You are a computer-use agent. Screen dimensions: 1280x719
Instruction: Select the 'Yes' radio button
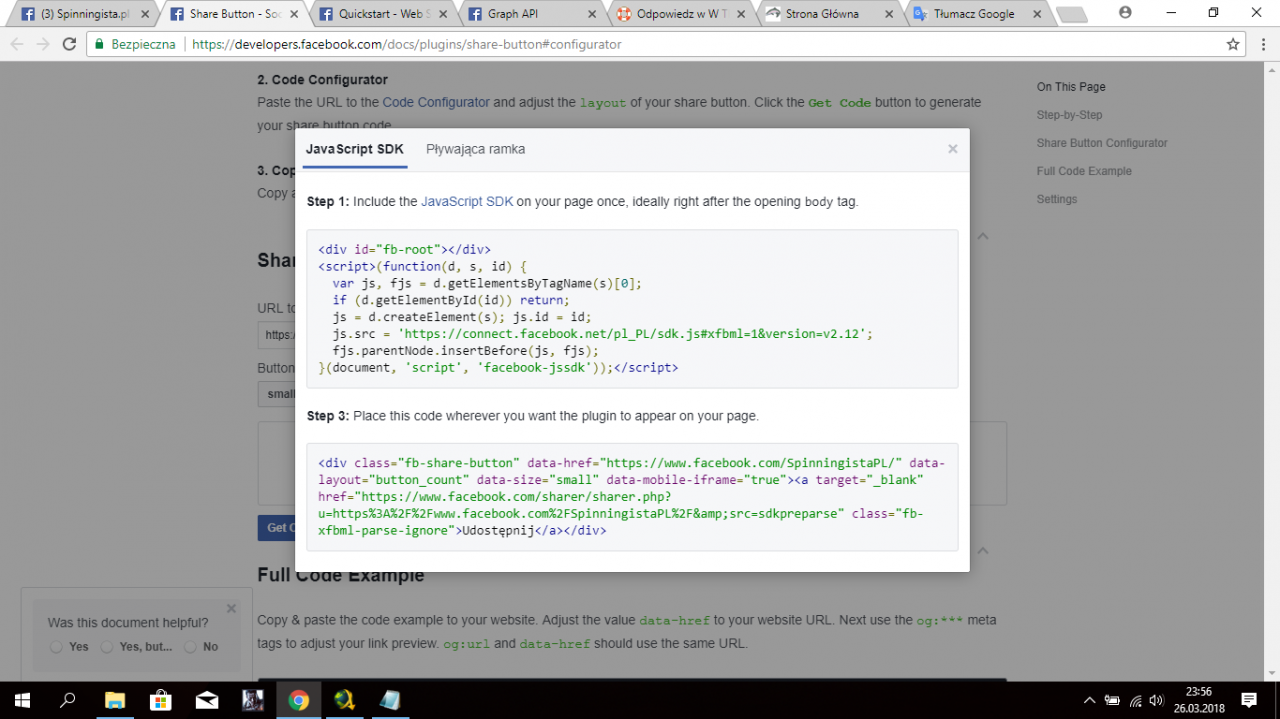coord(56,647)
